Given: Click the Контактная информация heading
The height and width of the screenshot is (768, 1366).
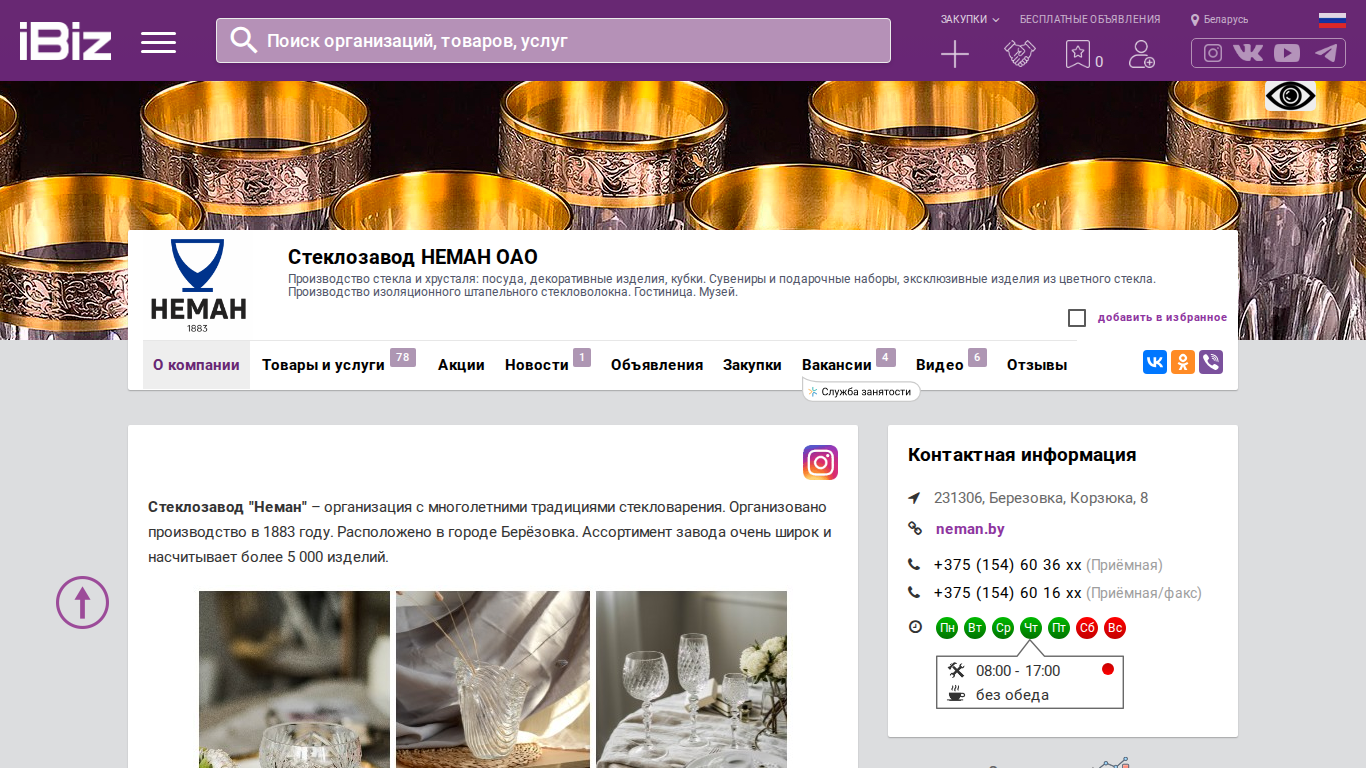Looking at the screenshot, I should pyautogui.click(x=1022, y=455).
